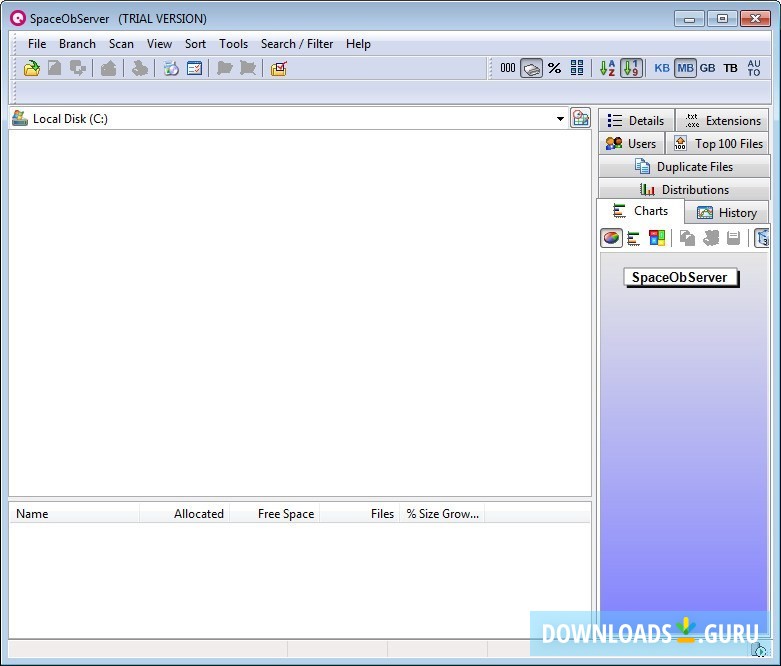
Task: Click the Files column header
Action: [360, 514]
